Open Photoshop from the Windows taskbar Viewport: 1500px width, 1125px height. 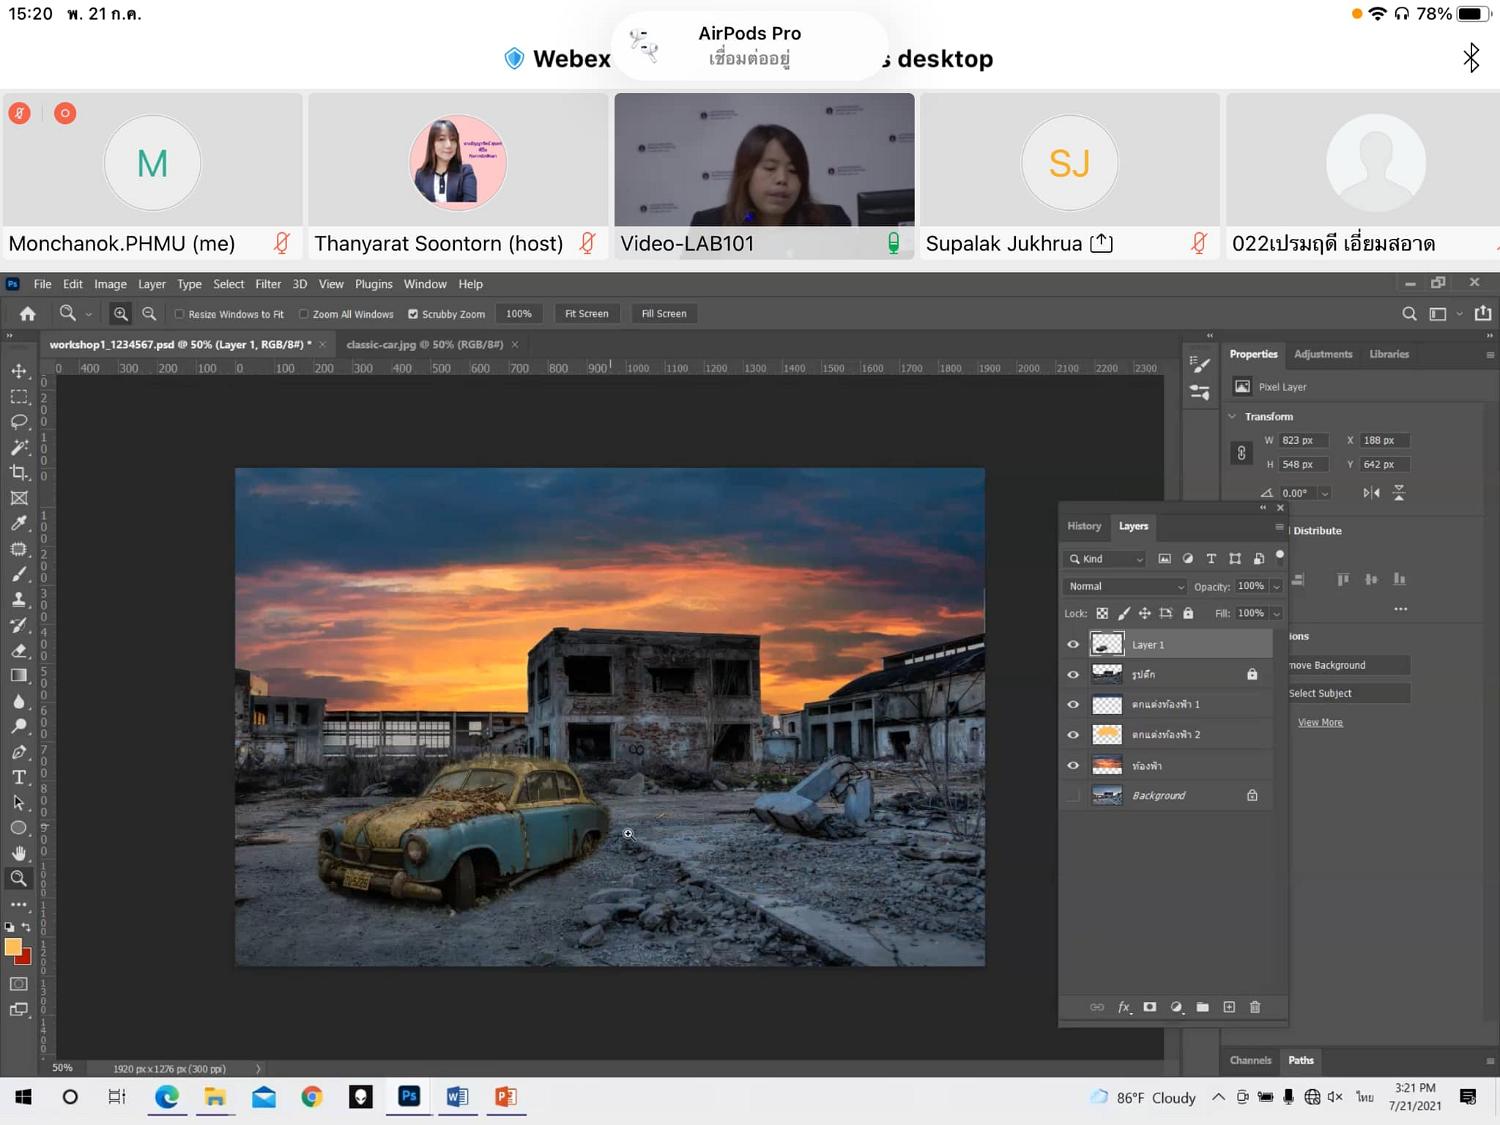pos(409,1097)
